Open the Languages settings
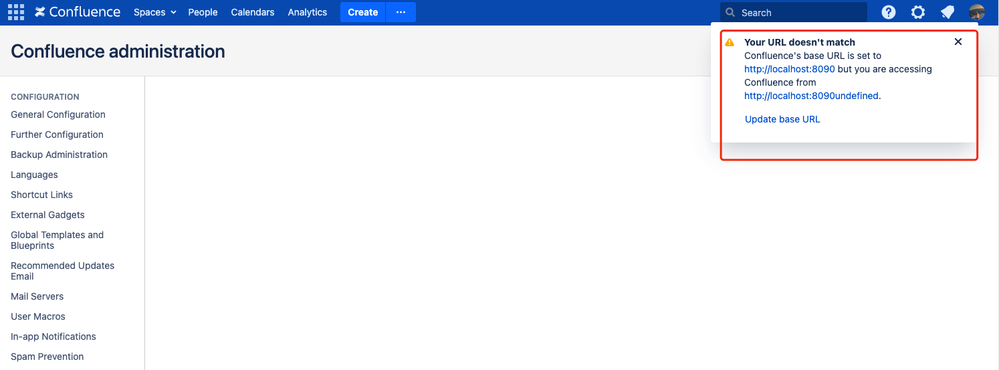 [34, 174]
